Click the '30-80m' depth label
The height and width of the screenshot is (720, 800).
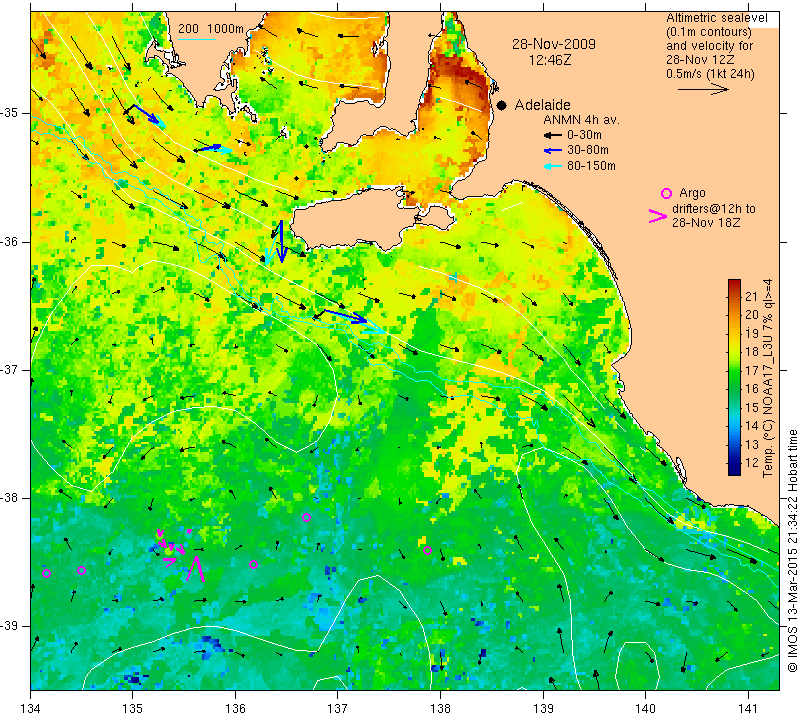588,151
